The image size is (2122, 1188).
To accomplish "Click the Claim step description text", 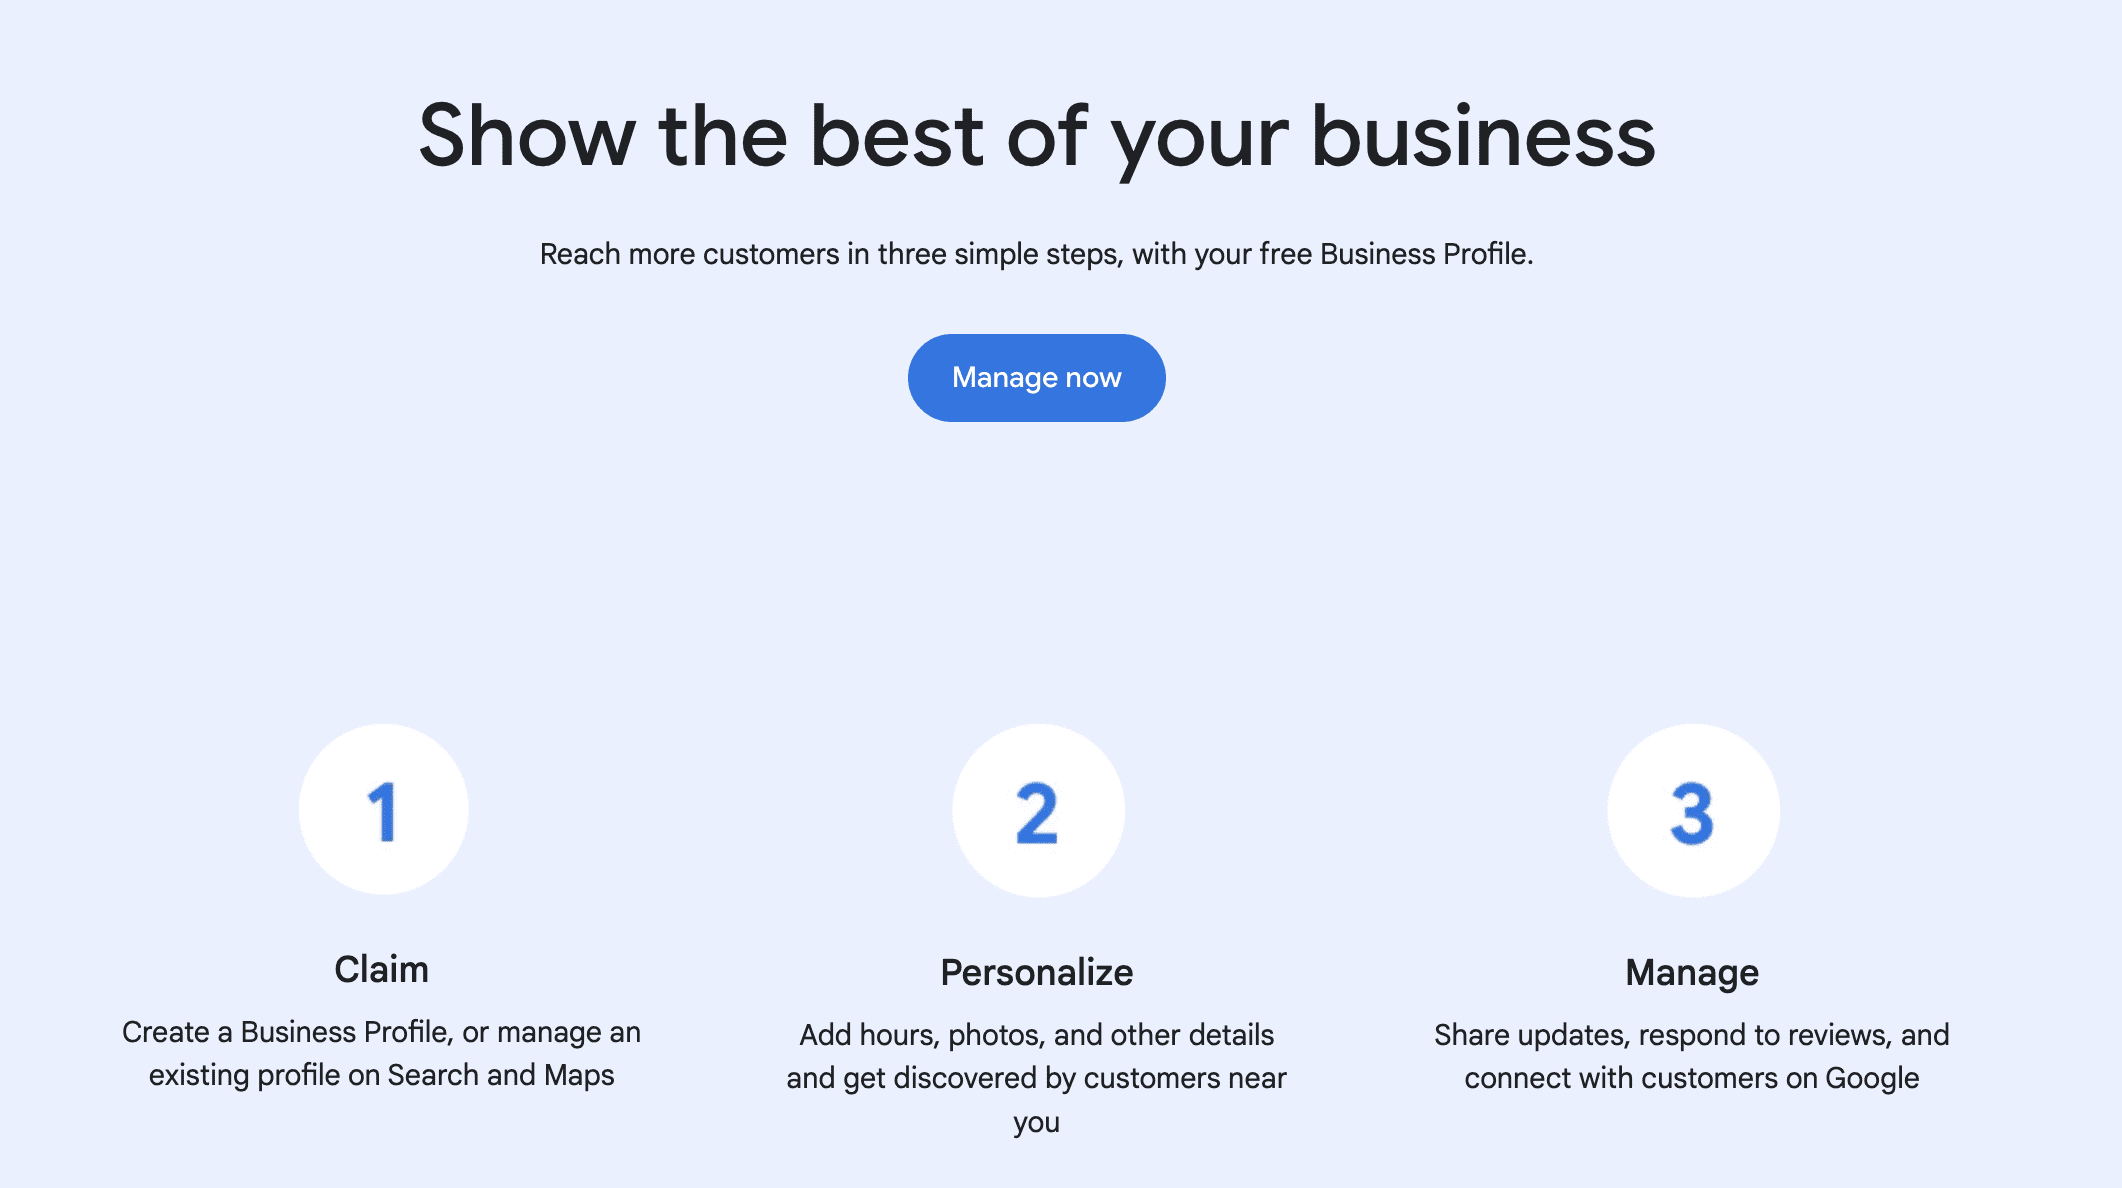I will coord(381,1053).
